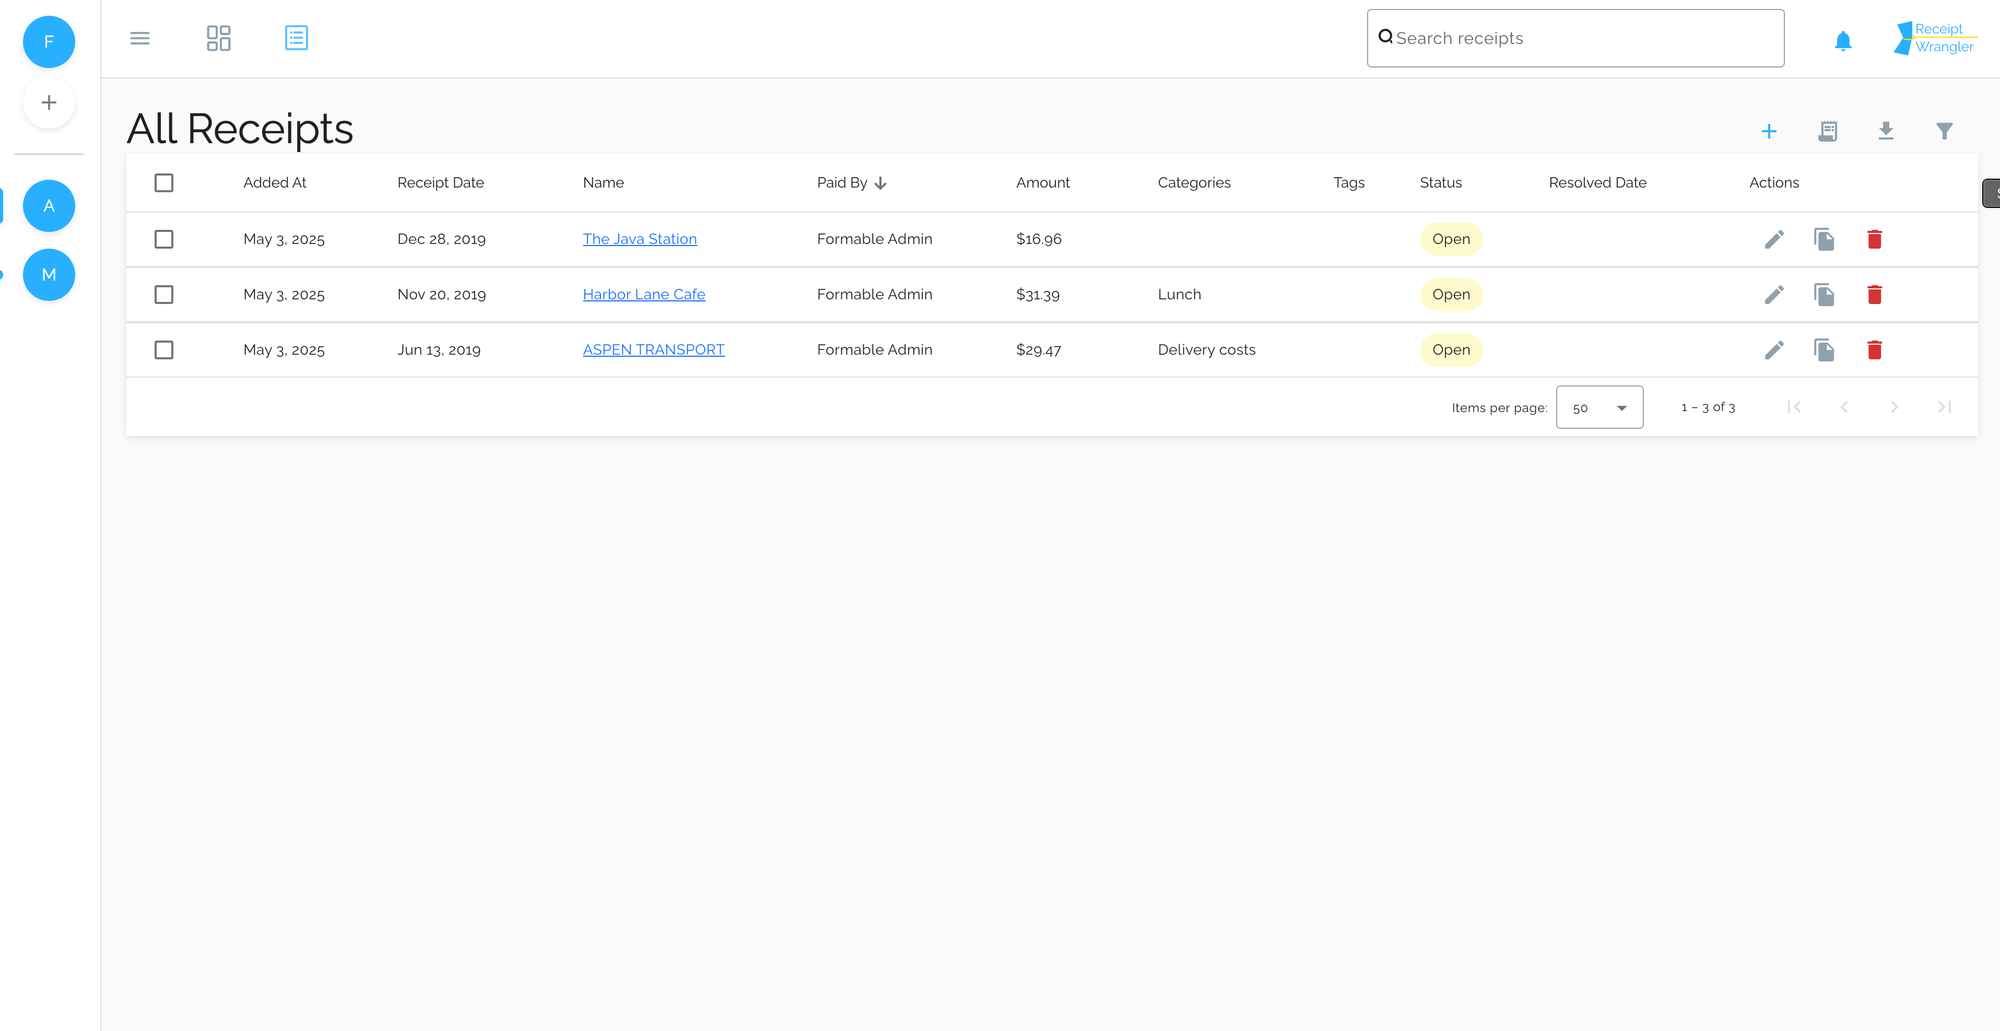Image resolution: width=2000 pixels, height=1031 pixels.
Task: Duplicate the ASPEN TRANSPORT receipt
Action: point(1824,350)
